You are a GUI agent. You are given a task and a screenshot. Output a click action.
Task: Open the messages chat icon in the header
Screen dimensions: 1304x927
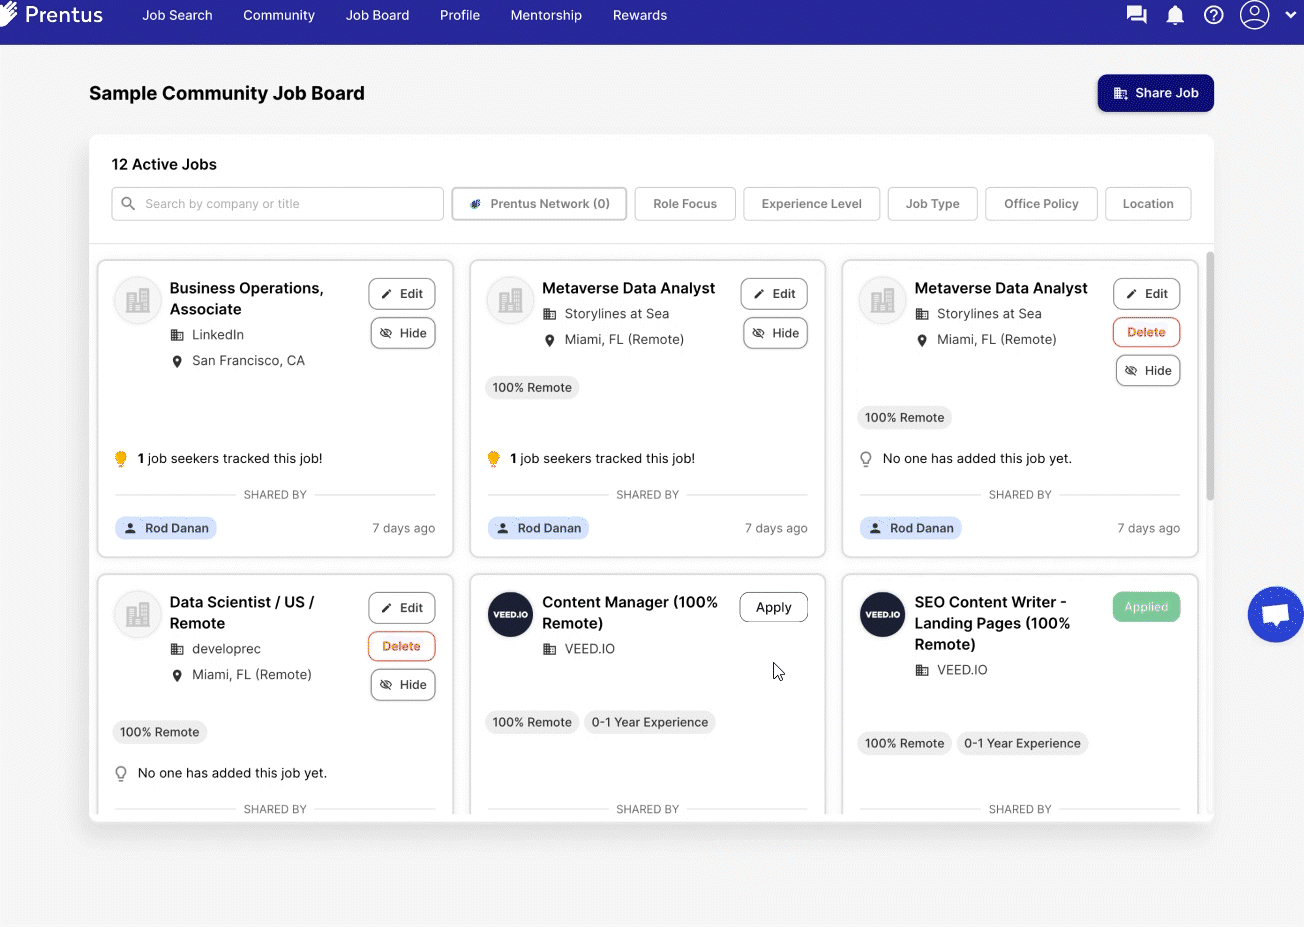(x=1136, y=15)
